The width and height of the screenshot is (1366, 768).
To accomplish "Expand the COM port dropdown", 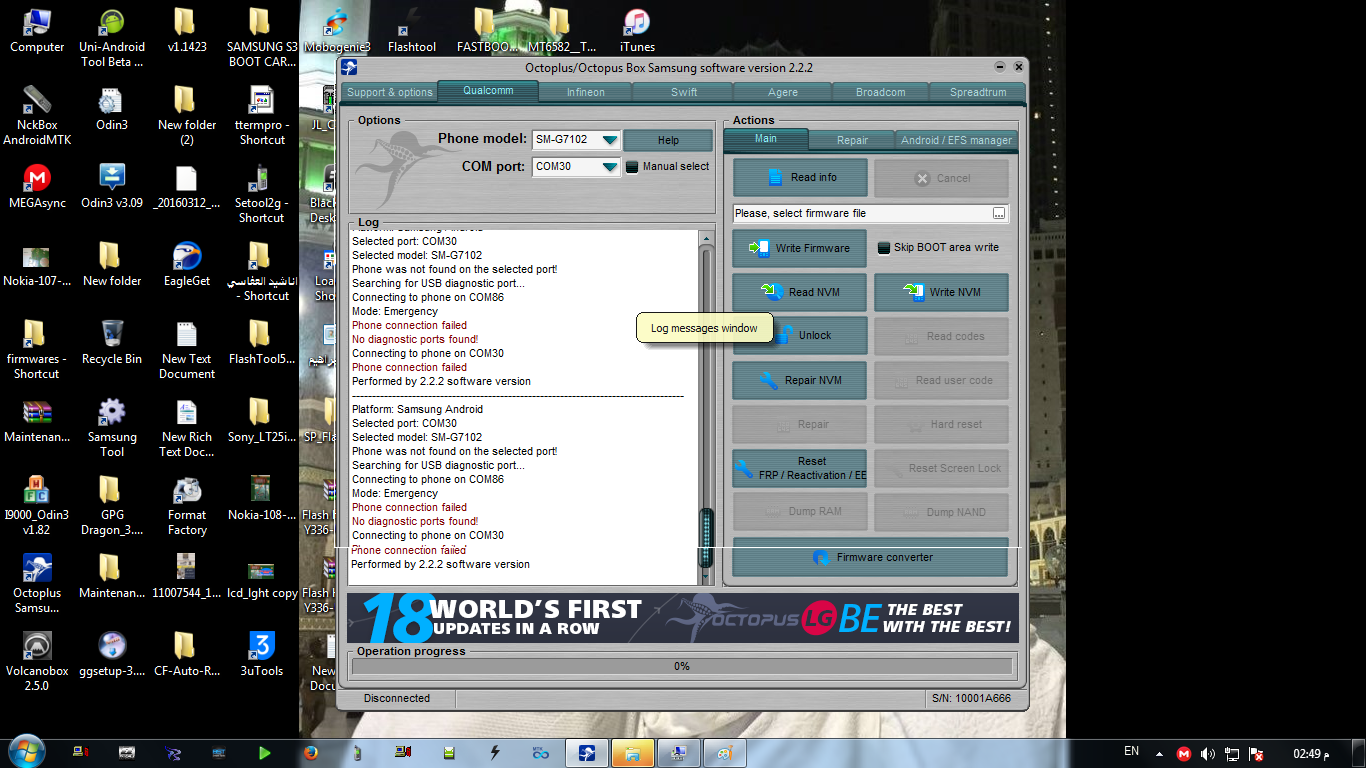I will click(x=609, y=167).
